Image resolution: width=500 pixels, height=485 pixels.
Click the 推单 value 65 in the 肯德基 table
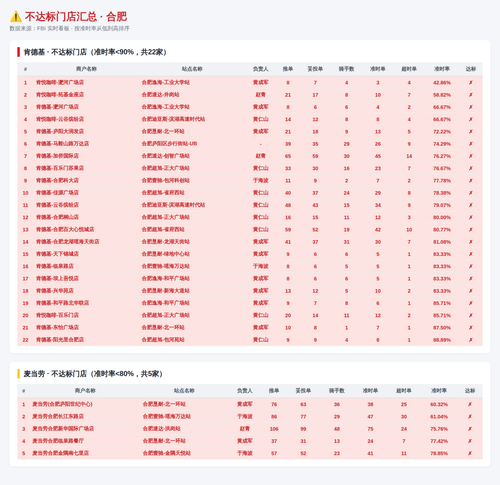(288, 156)
